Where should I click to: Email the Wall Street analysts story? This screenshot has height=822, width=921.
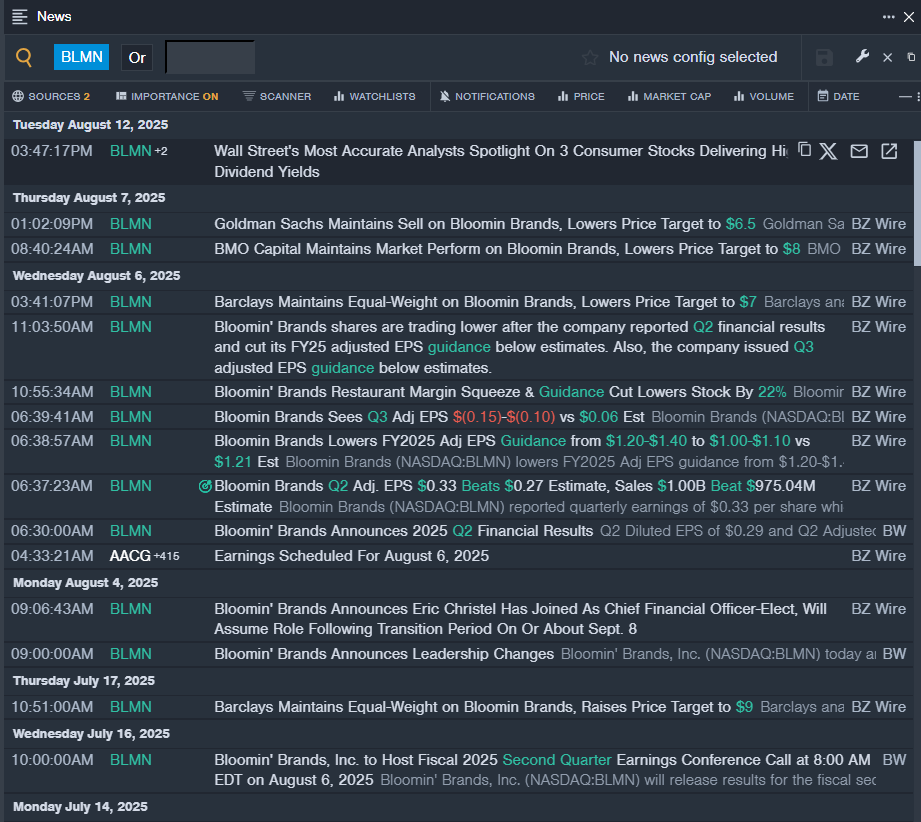[859, 151]
